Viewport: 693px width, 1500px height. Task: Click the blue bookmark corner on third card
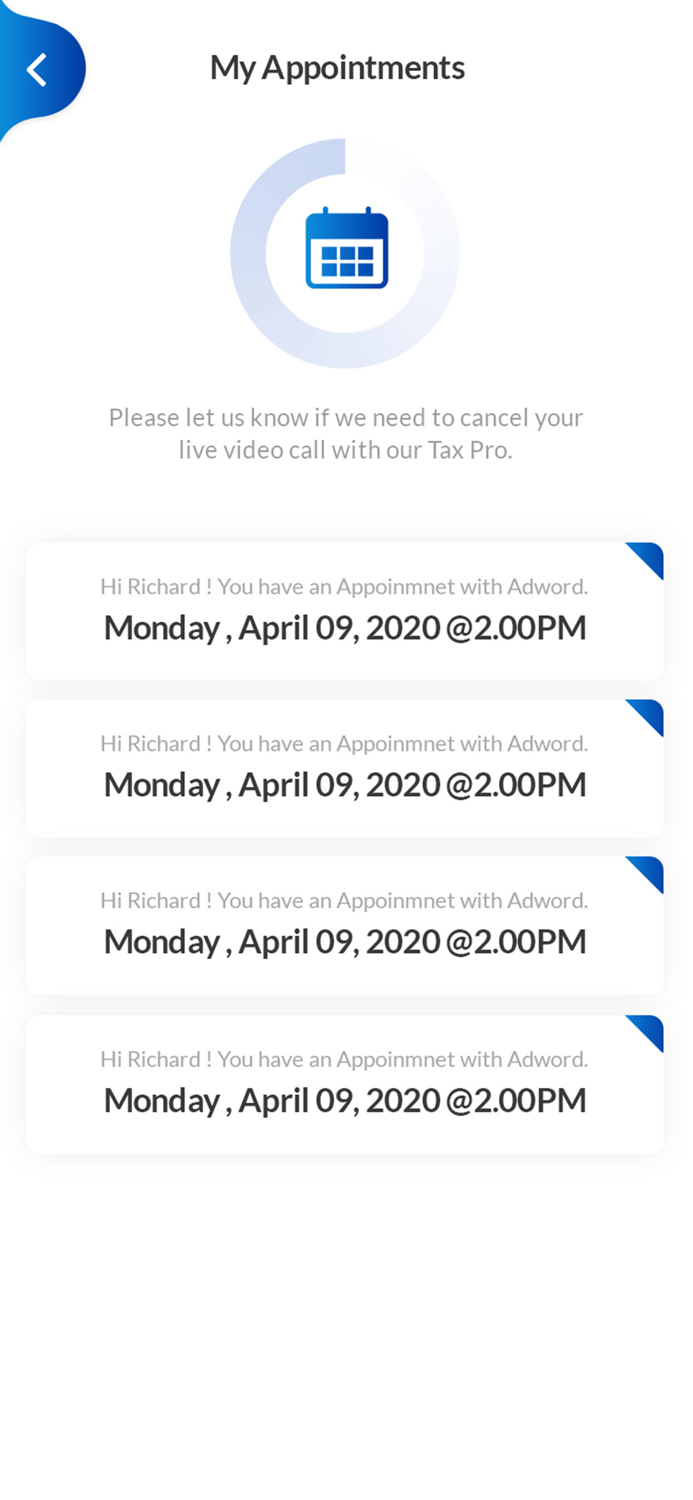(x=646, y=873)
